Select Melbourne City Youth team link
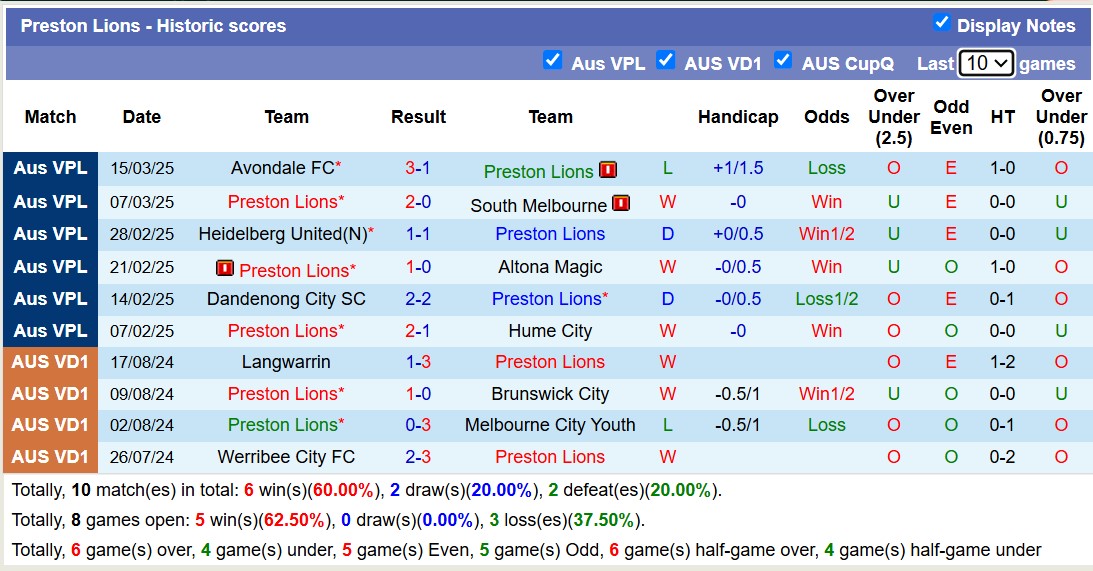 550,425
